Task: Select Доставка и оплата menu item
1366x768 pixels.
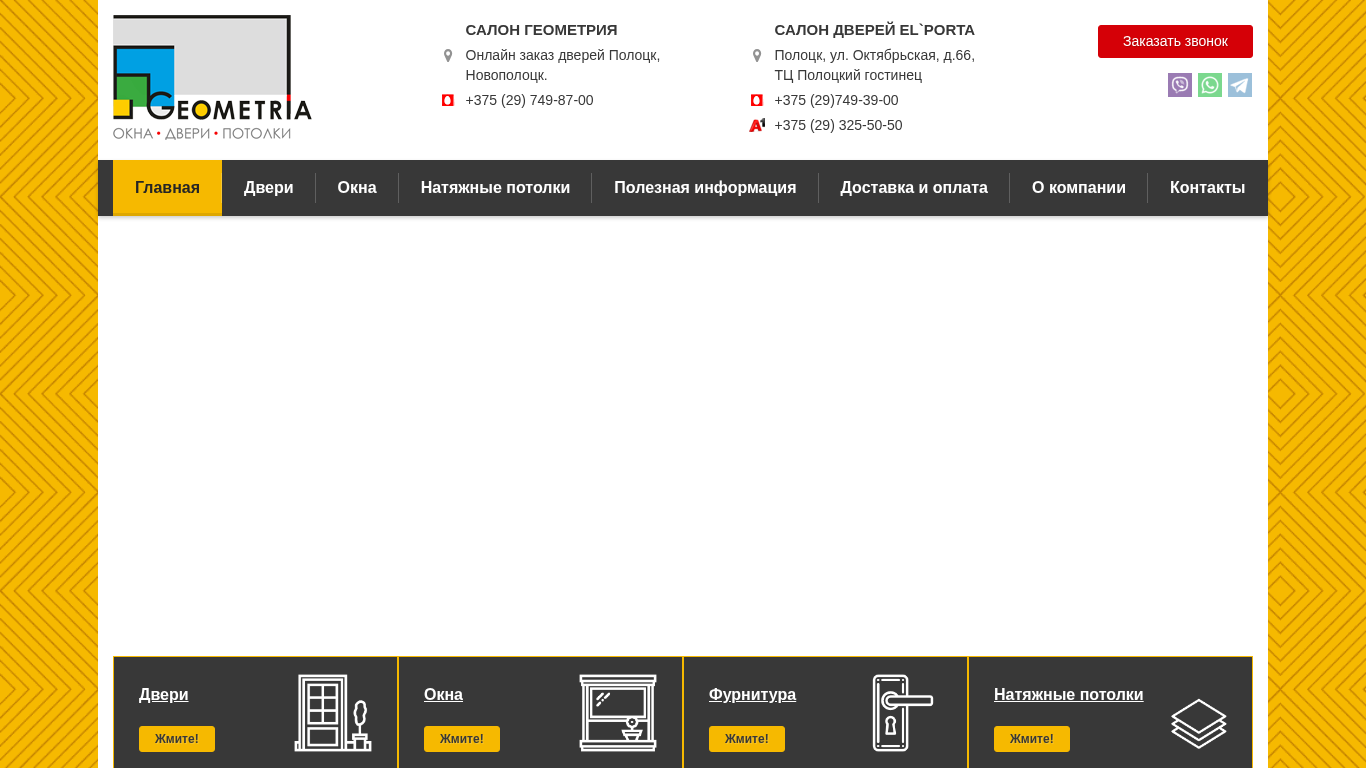Action: 914,188
